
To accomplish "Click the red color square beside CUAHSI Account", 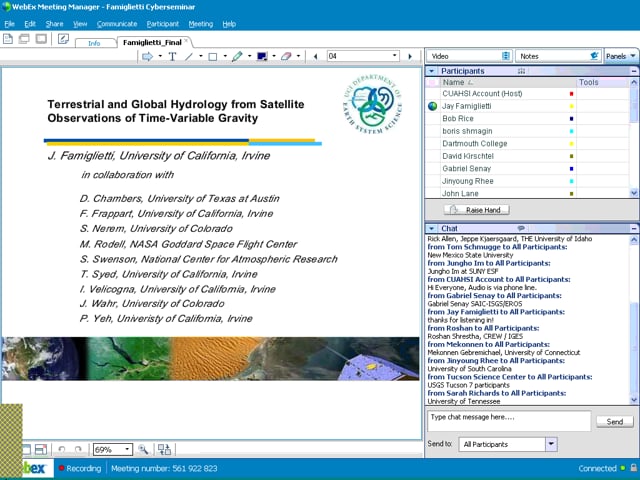I will coord(571,93).
